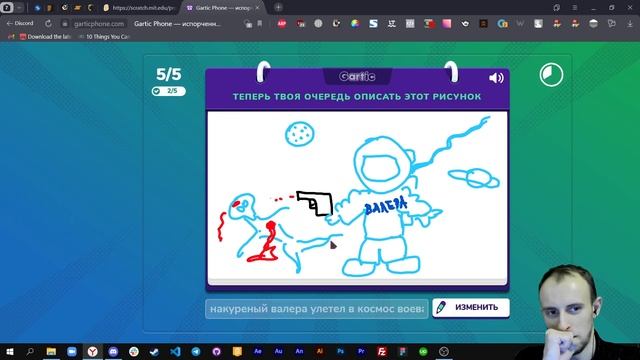Launch Adobe After Effects from taskbar
The height and width of the screenshot is (360, 640).
coord(258,351)
